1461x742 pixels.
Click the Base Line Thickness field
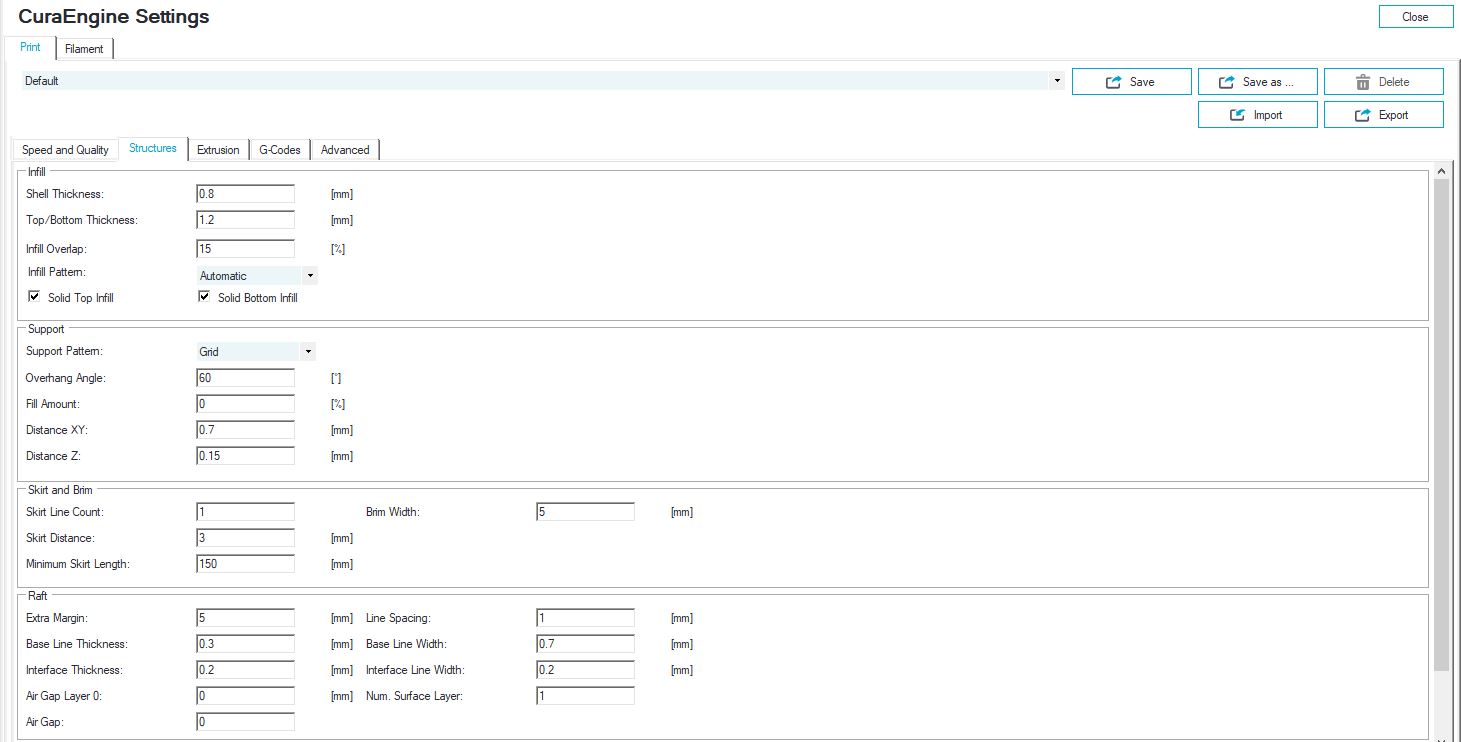(246, 644)
